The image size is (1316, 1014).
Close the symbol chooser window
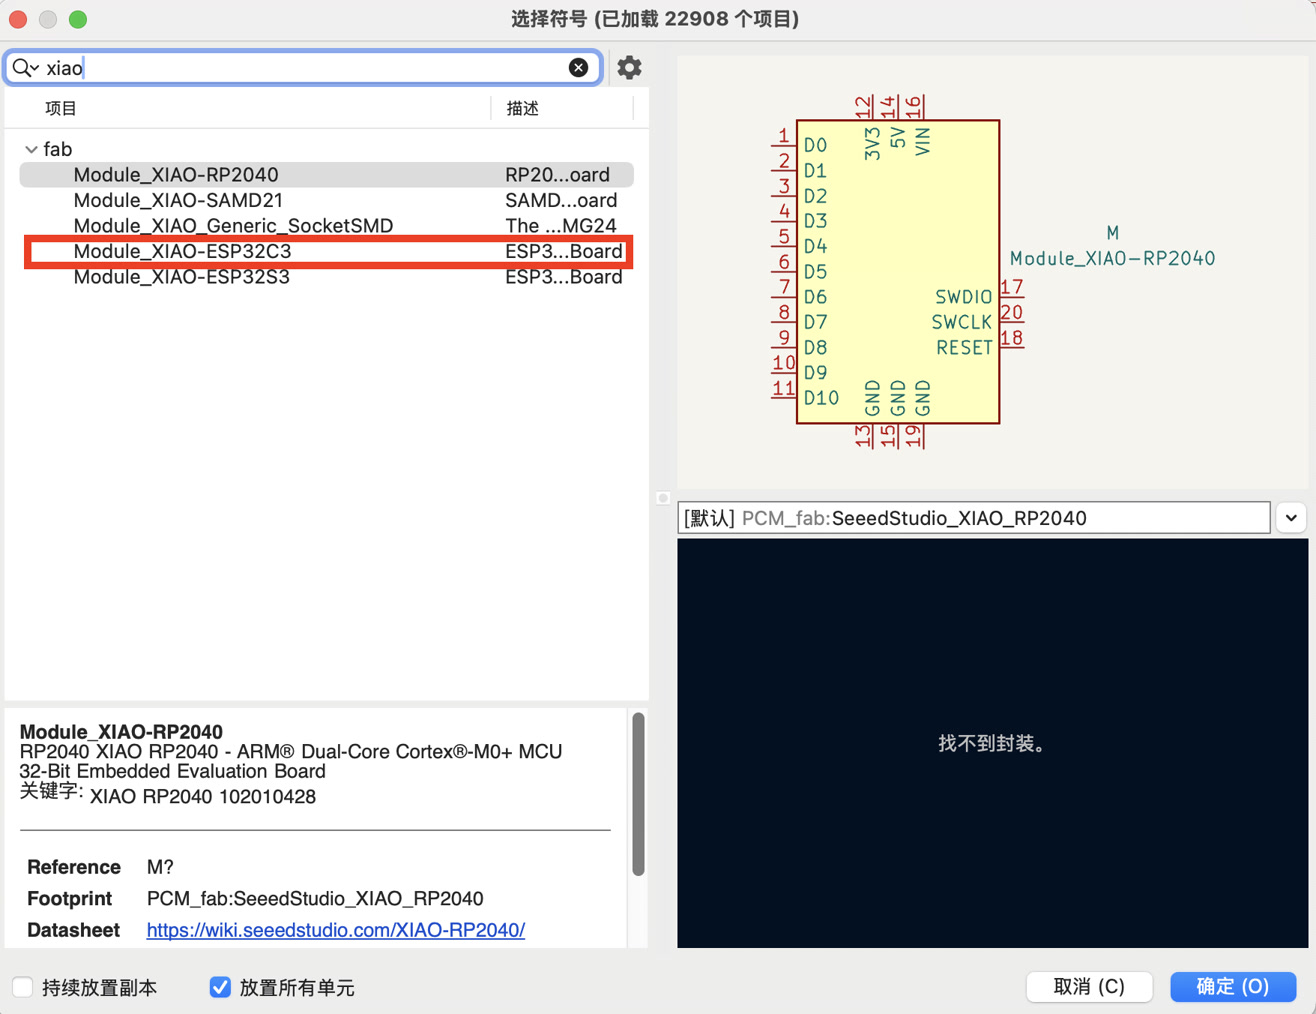[x=18, y=19]
